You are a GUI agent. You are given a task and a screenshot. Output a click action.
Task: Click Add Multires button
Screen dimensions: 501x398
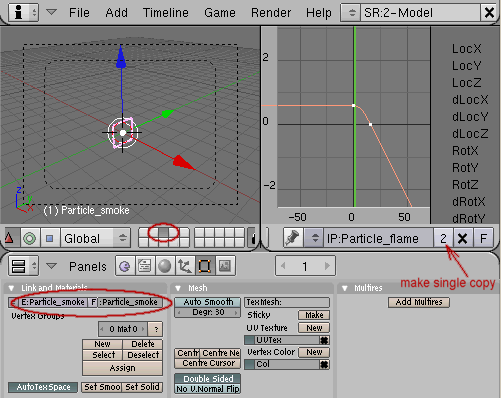pos(419,302)
